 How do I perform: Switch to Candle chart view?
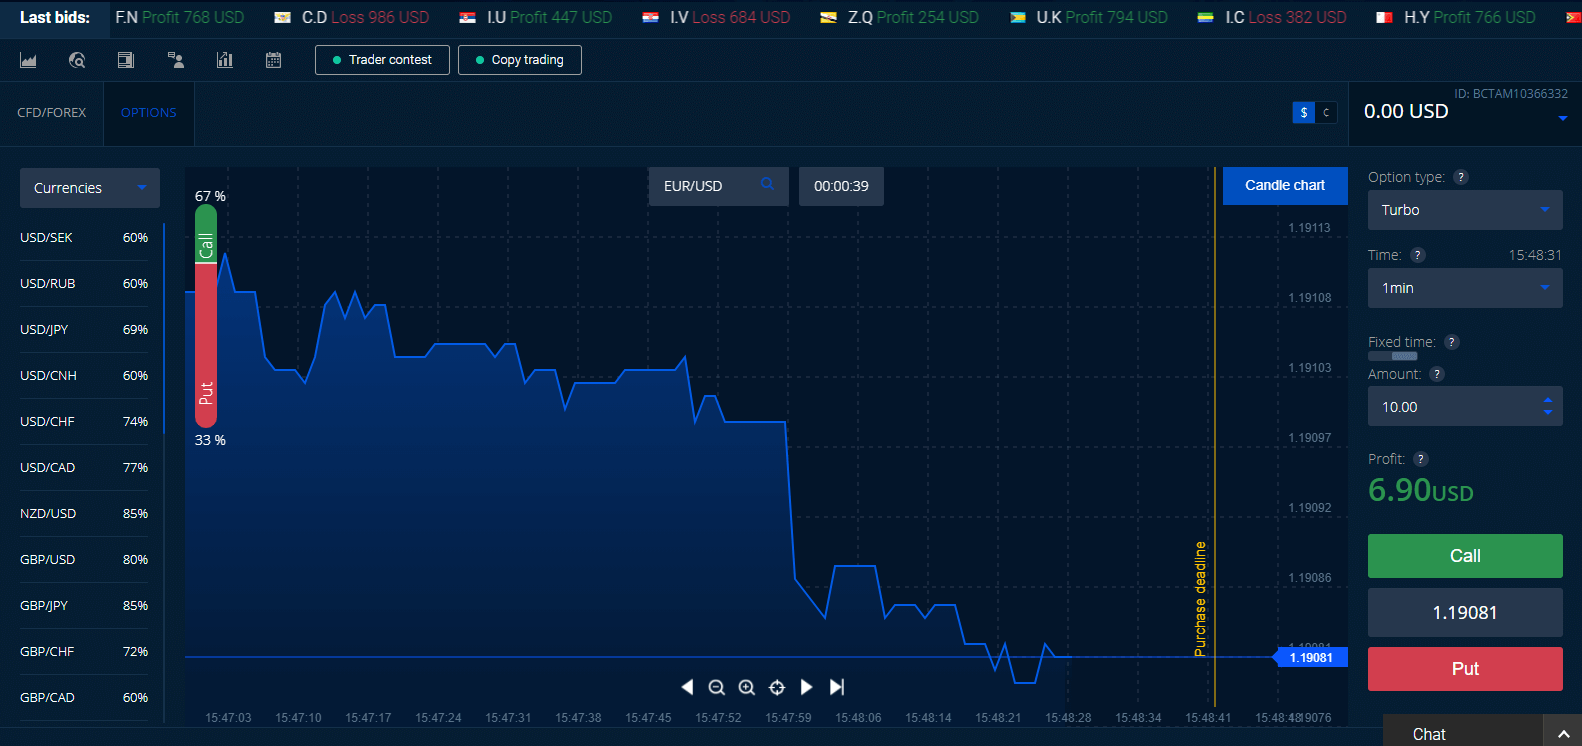[x=1285, y=185]
